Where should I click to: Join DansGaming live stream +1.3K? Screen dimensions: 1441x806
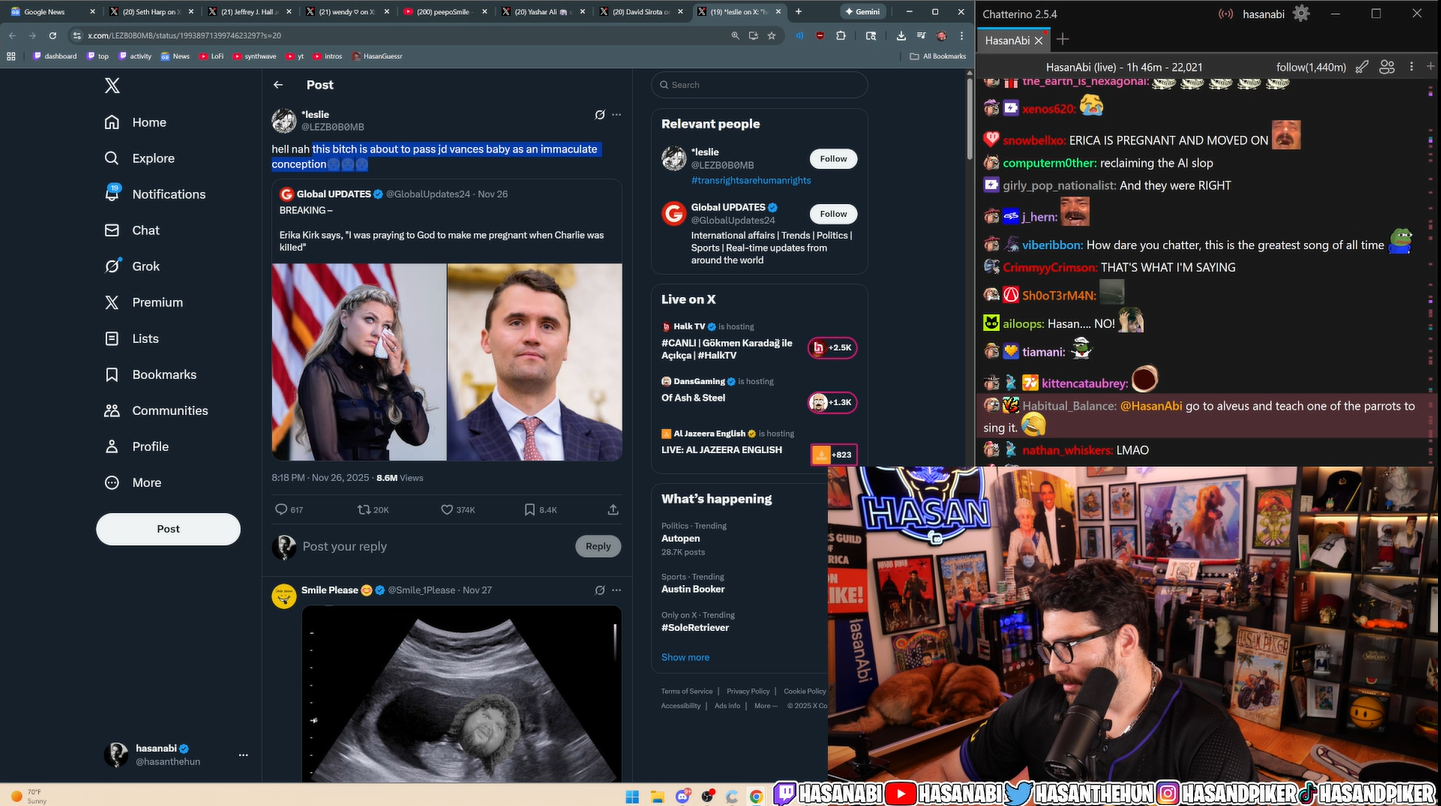coord(832,403)
